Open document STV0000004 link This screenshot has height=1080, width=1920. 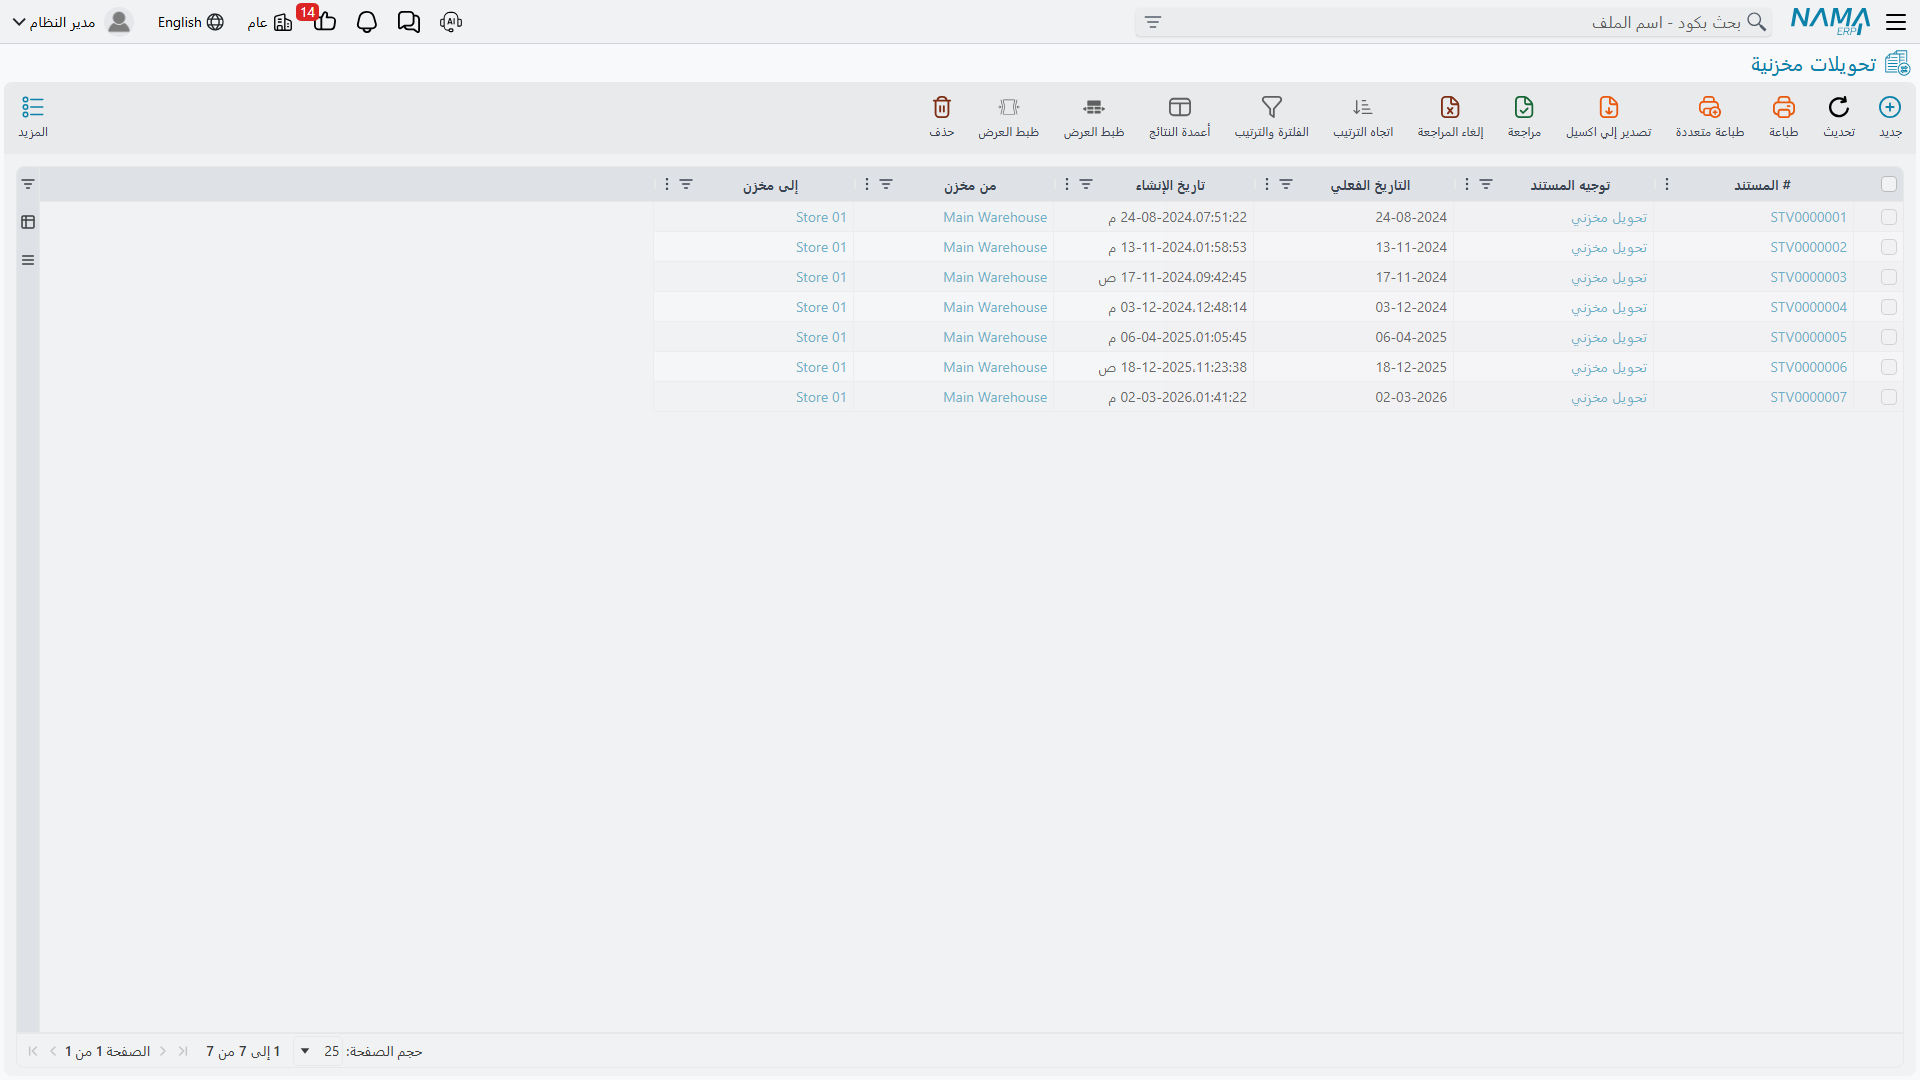tap(1808, 307)
